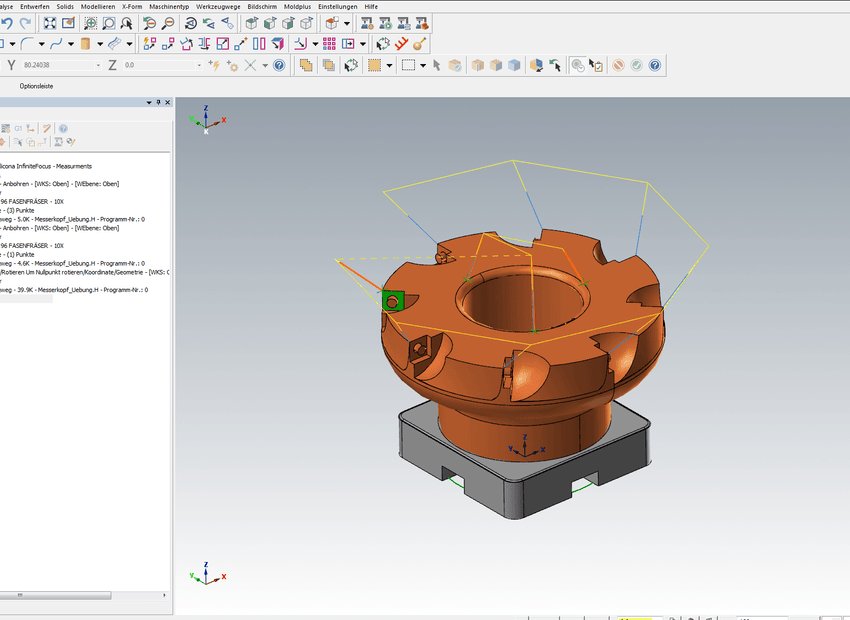
Task: Expand the dashed window selection dropdown
Action: pyautogui.click(x=423, y=66)
